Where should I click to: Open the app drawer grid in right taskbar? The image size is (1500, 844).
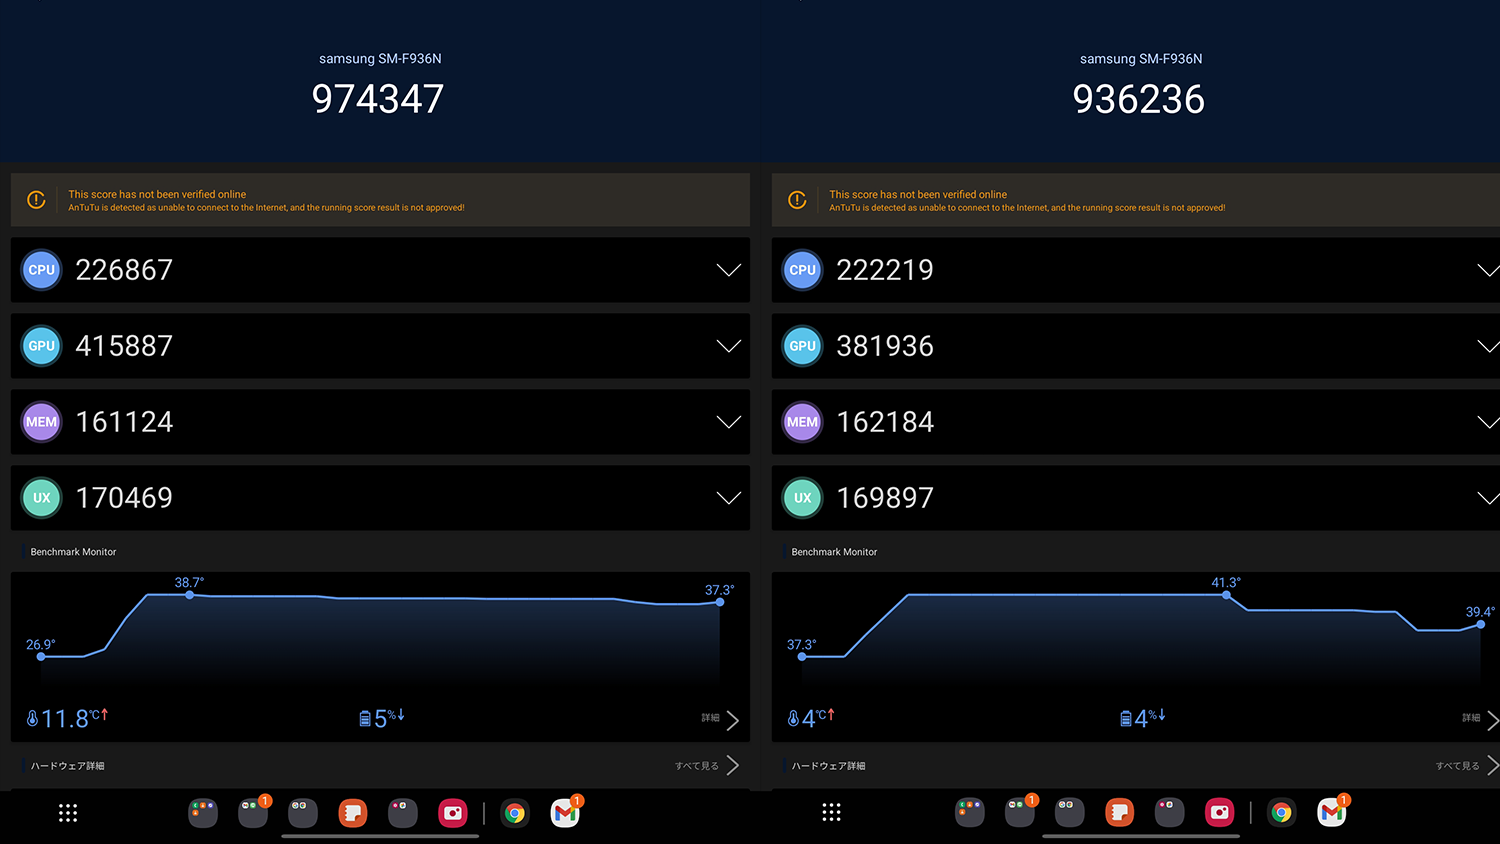(x=831, y=813)
